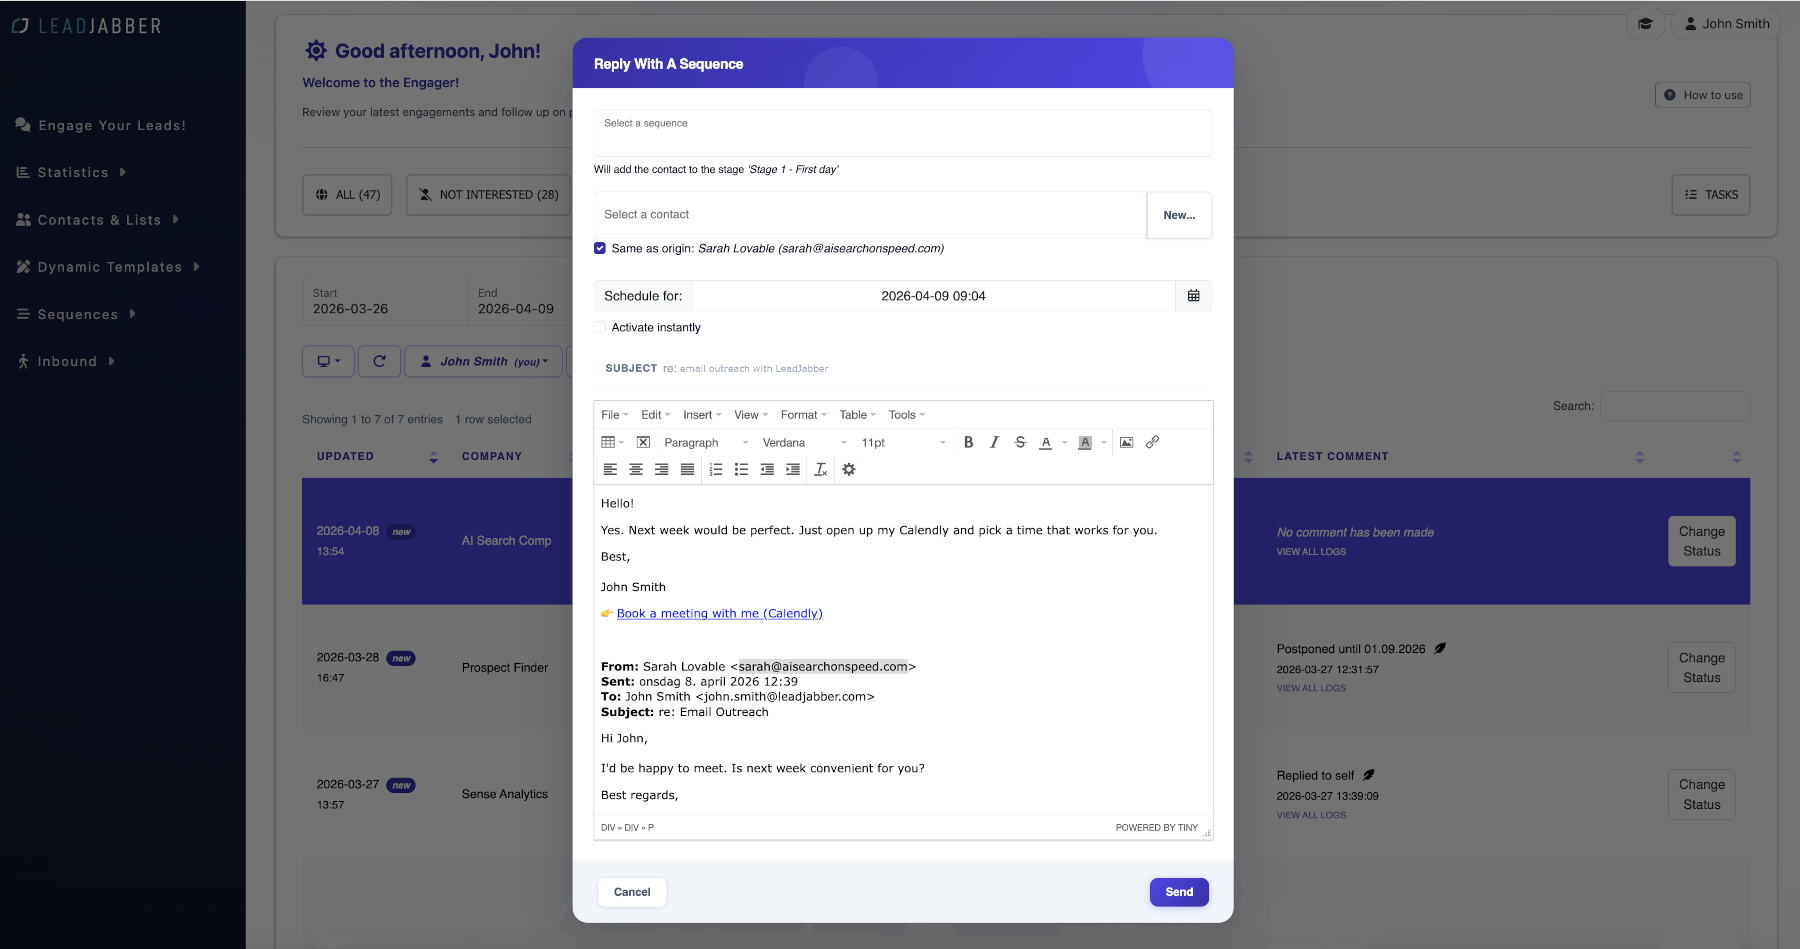Screen dimensions: 1800x949
Task: Open the Verdana font dropdown
Action: pyautogui.click(x=804, y=442)
